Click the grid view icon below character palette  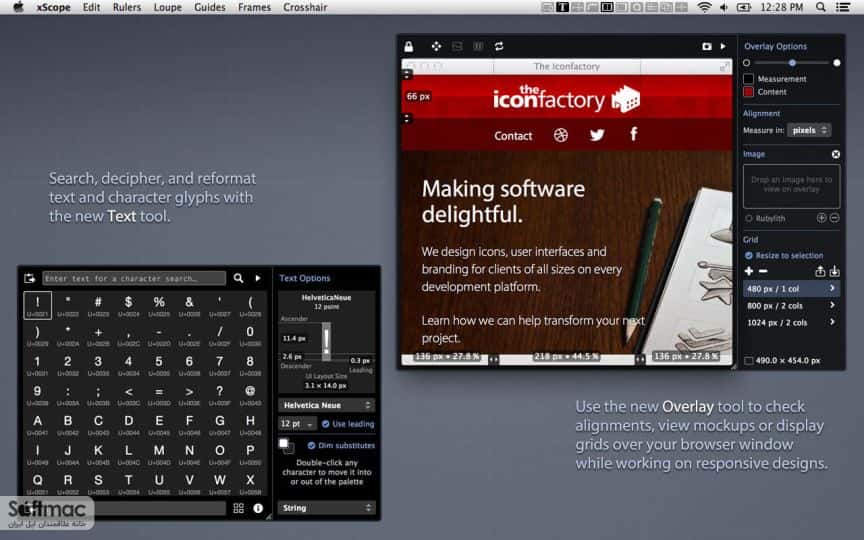[238, 508]
